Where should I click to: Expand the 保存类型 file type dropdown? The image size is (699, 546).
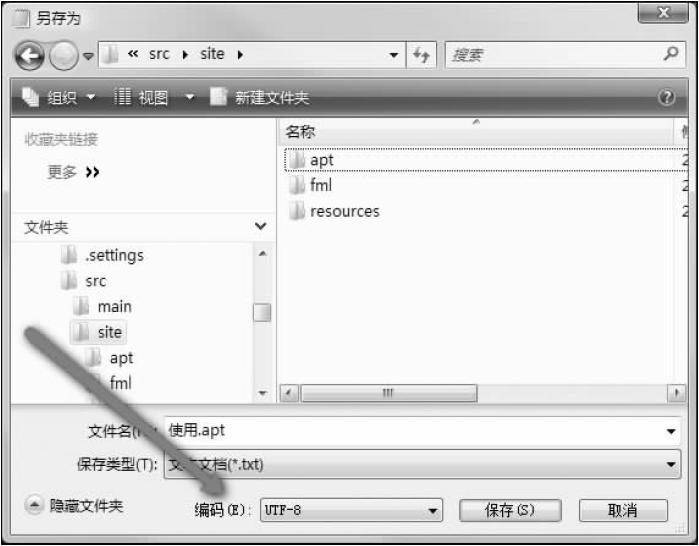click(x=671, y=464)
